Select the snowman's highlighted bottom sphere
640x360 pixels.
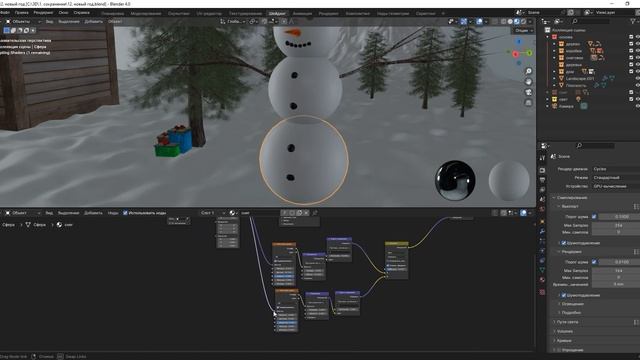304,160
